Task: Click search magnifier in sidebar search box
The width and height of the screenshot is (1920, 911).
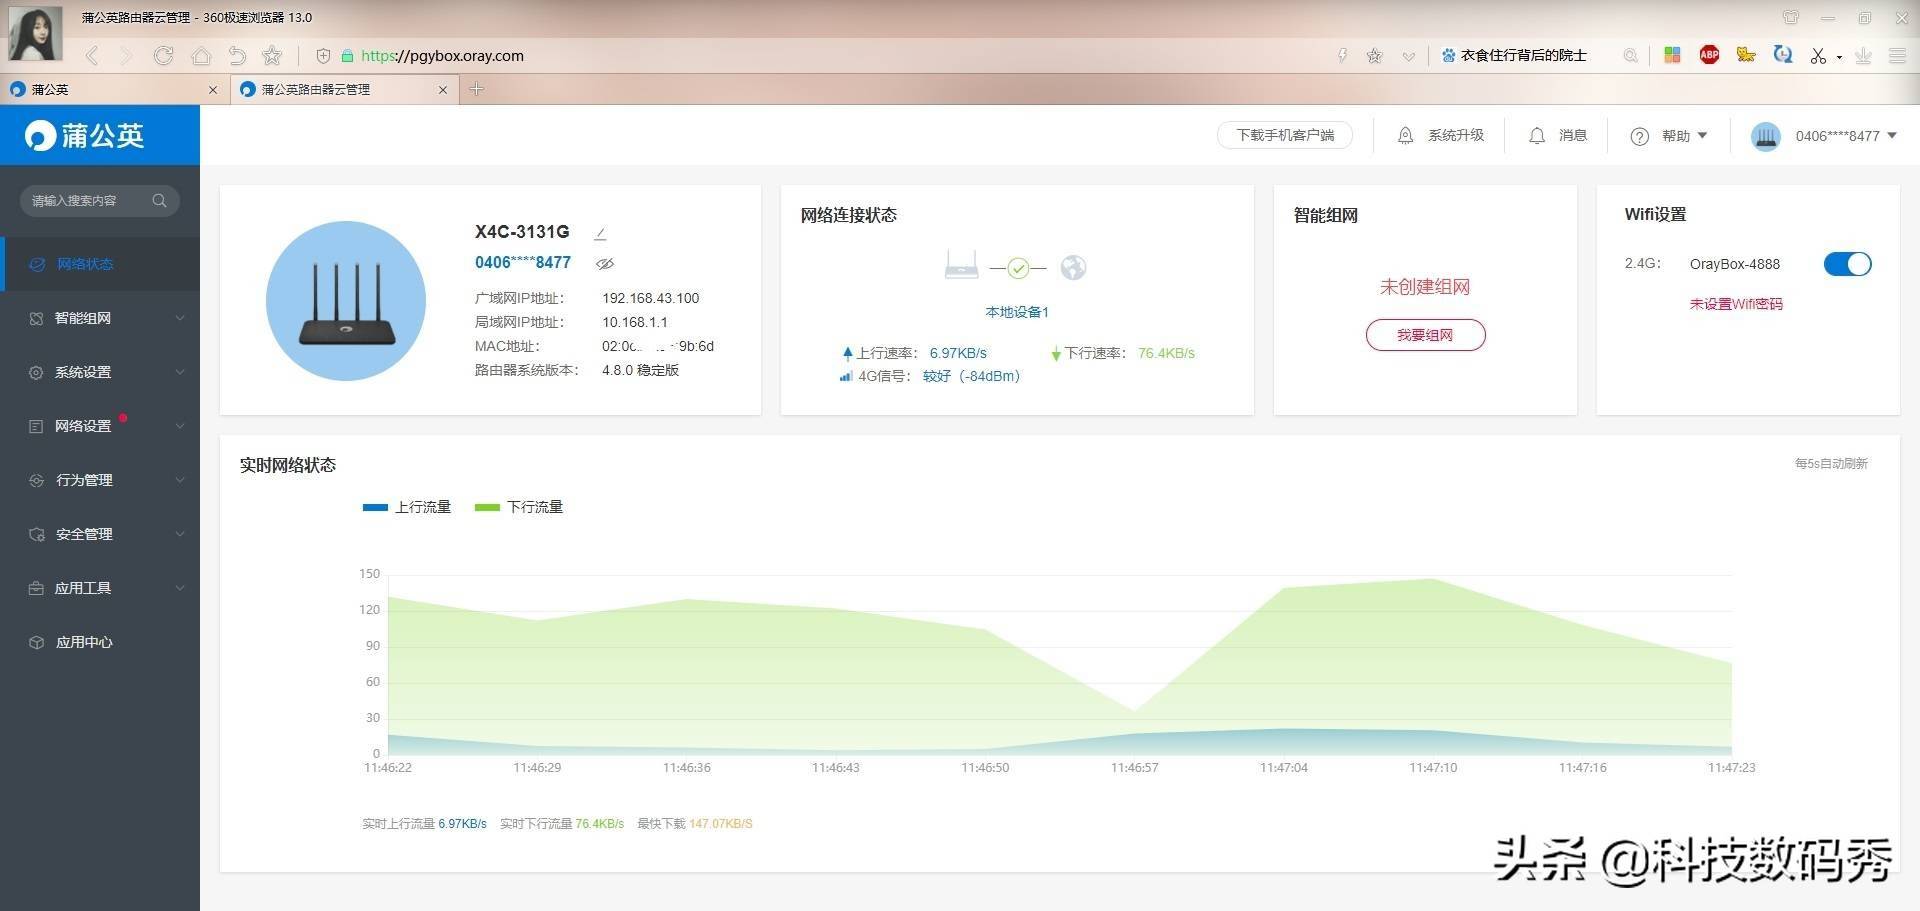Action: click(159, 201)
